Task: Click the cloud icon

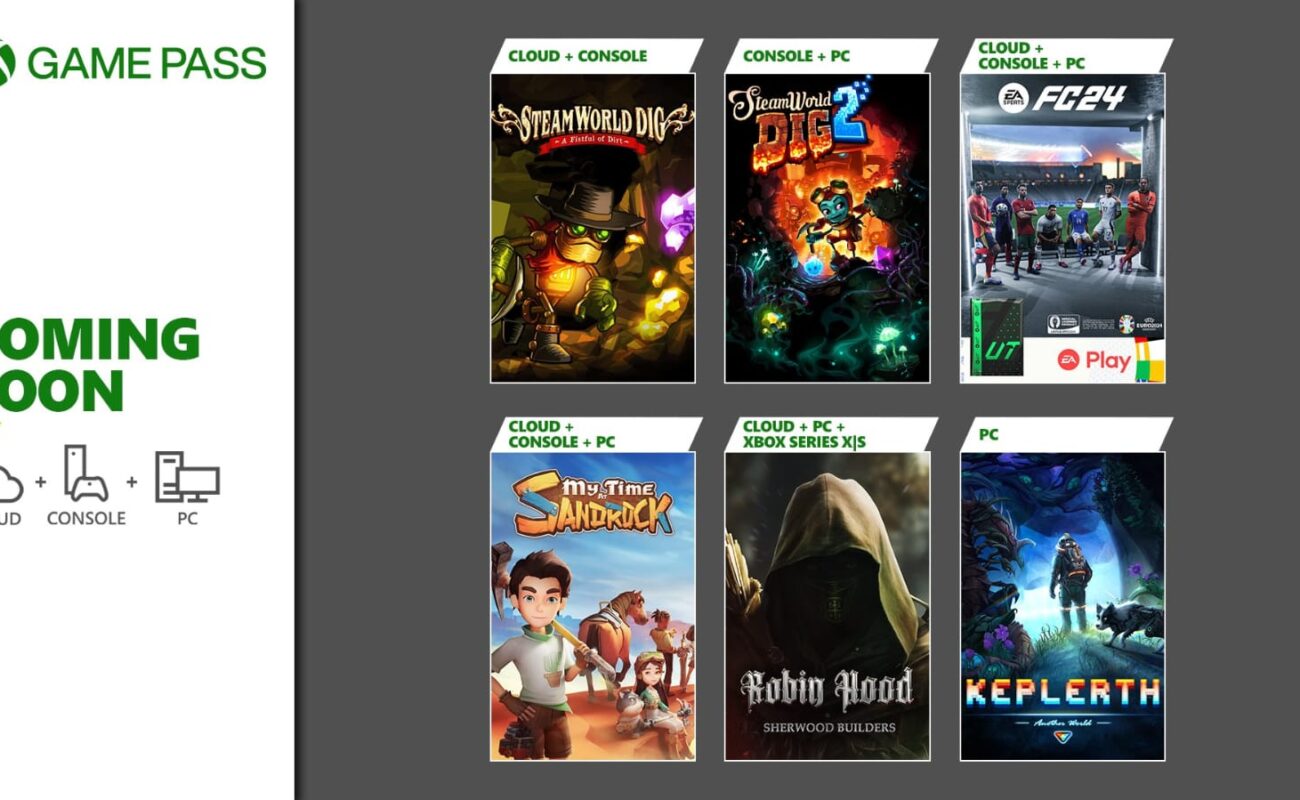Action: [x=9, y=483]
